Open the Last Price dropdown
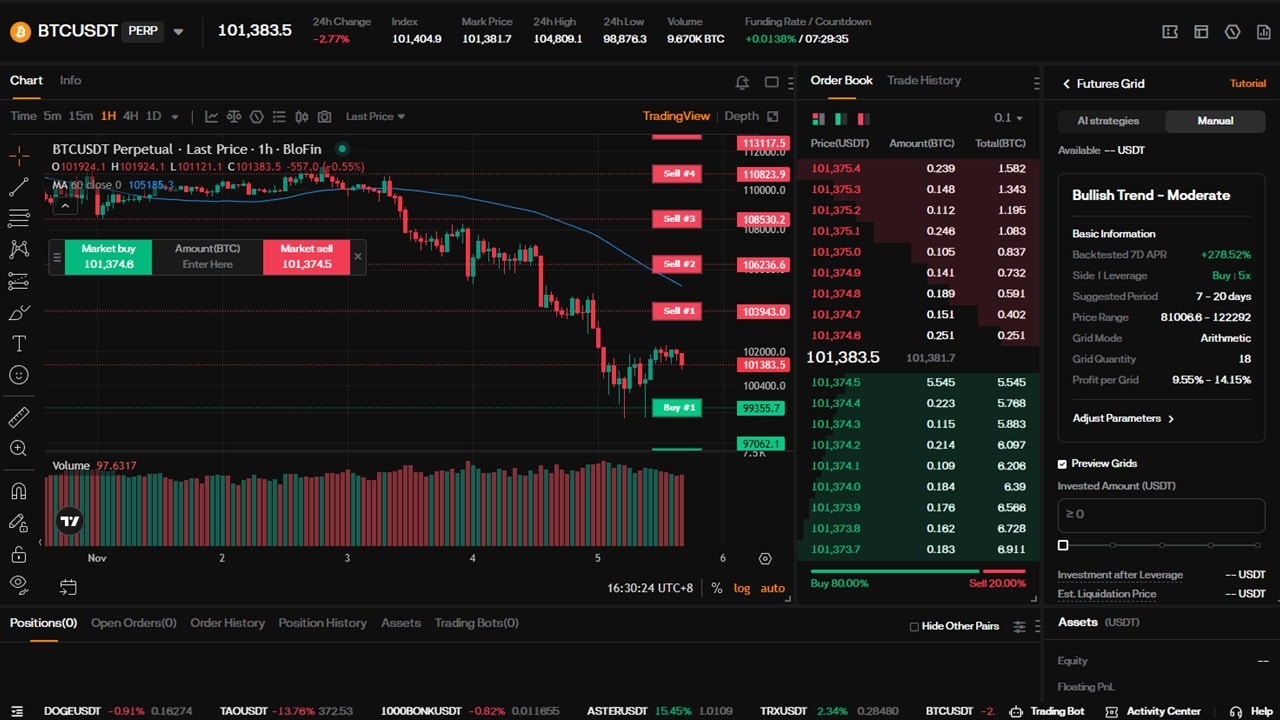 tap(375, 117)
